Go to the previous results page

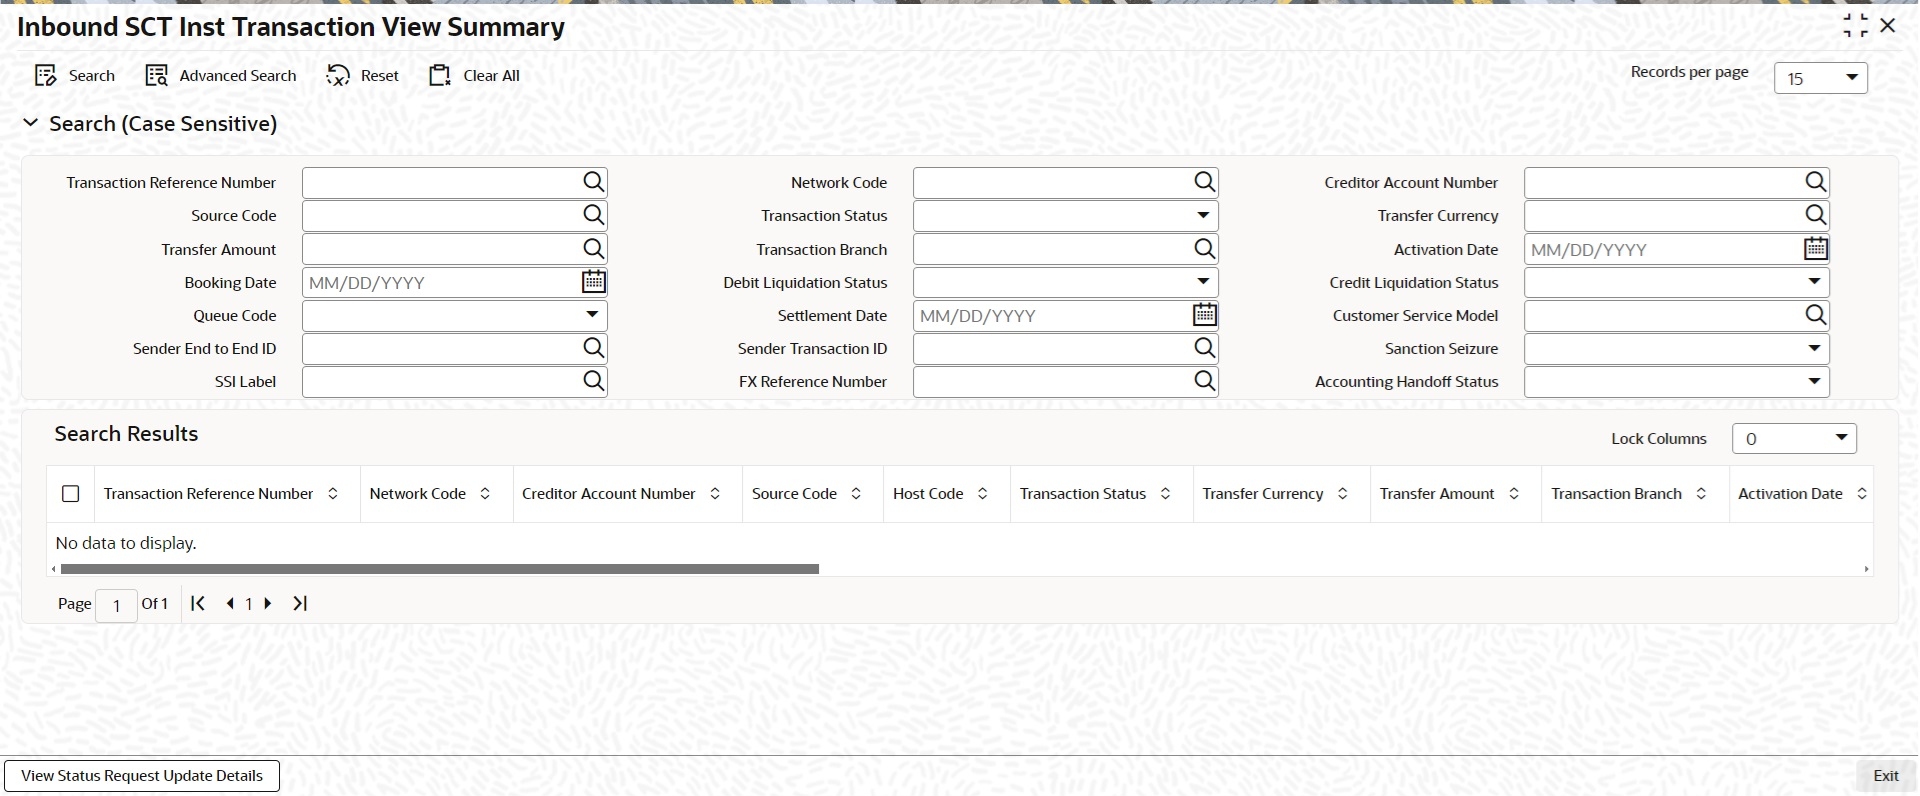230,603
